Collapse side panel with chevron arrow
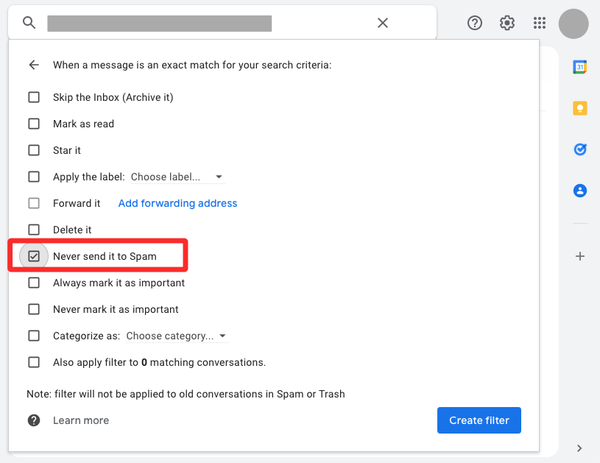 (579, 448)
